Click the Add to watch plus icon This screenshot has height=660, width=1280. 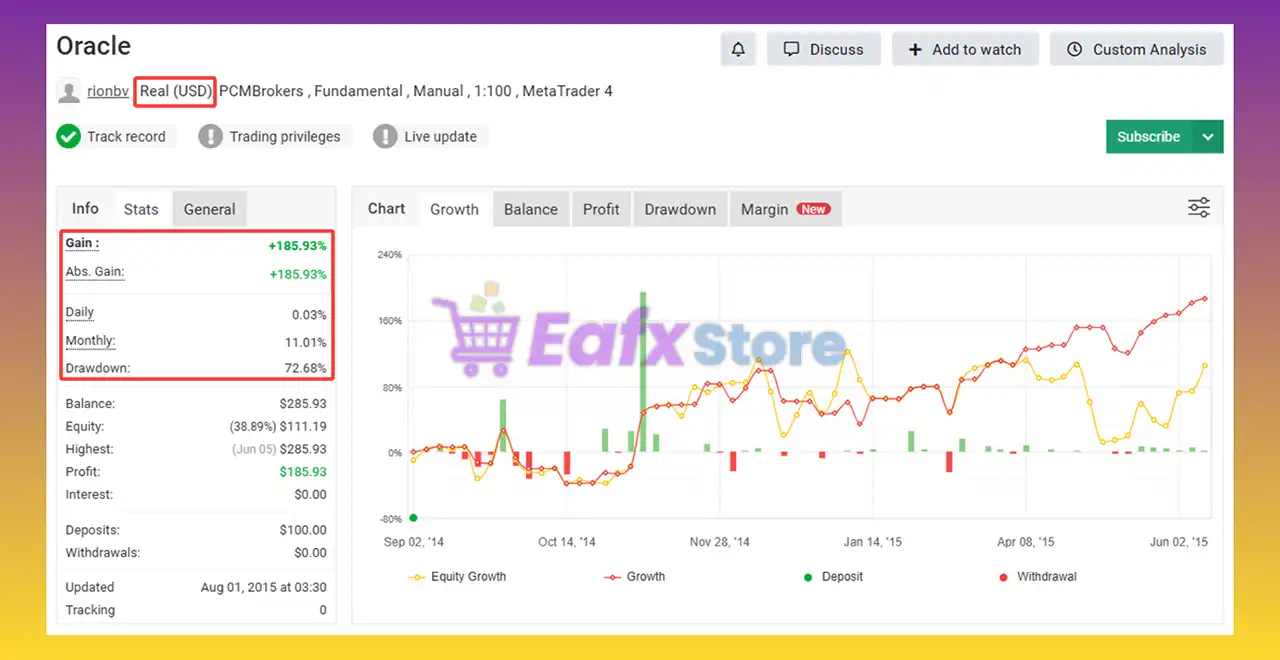[x=915, y=49]
